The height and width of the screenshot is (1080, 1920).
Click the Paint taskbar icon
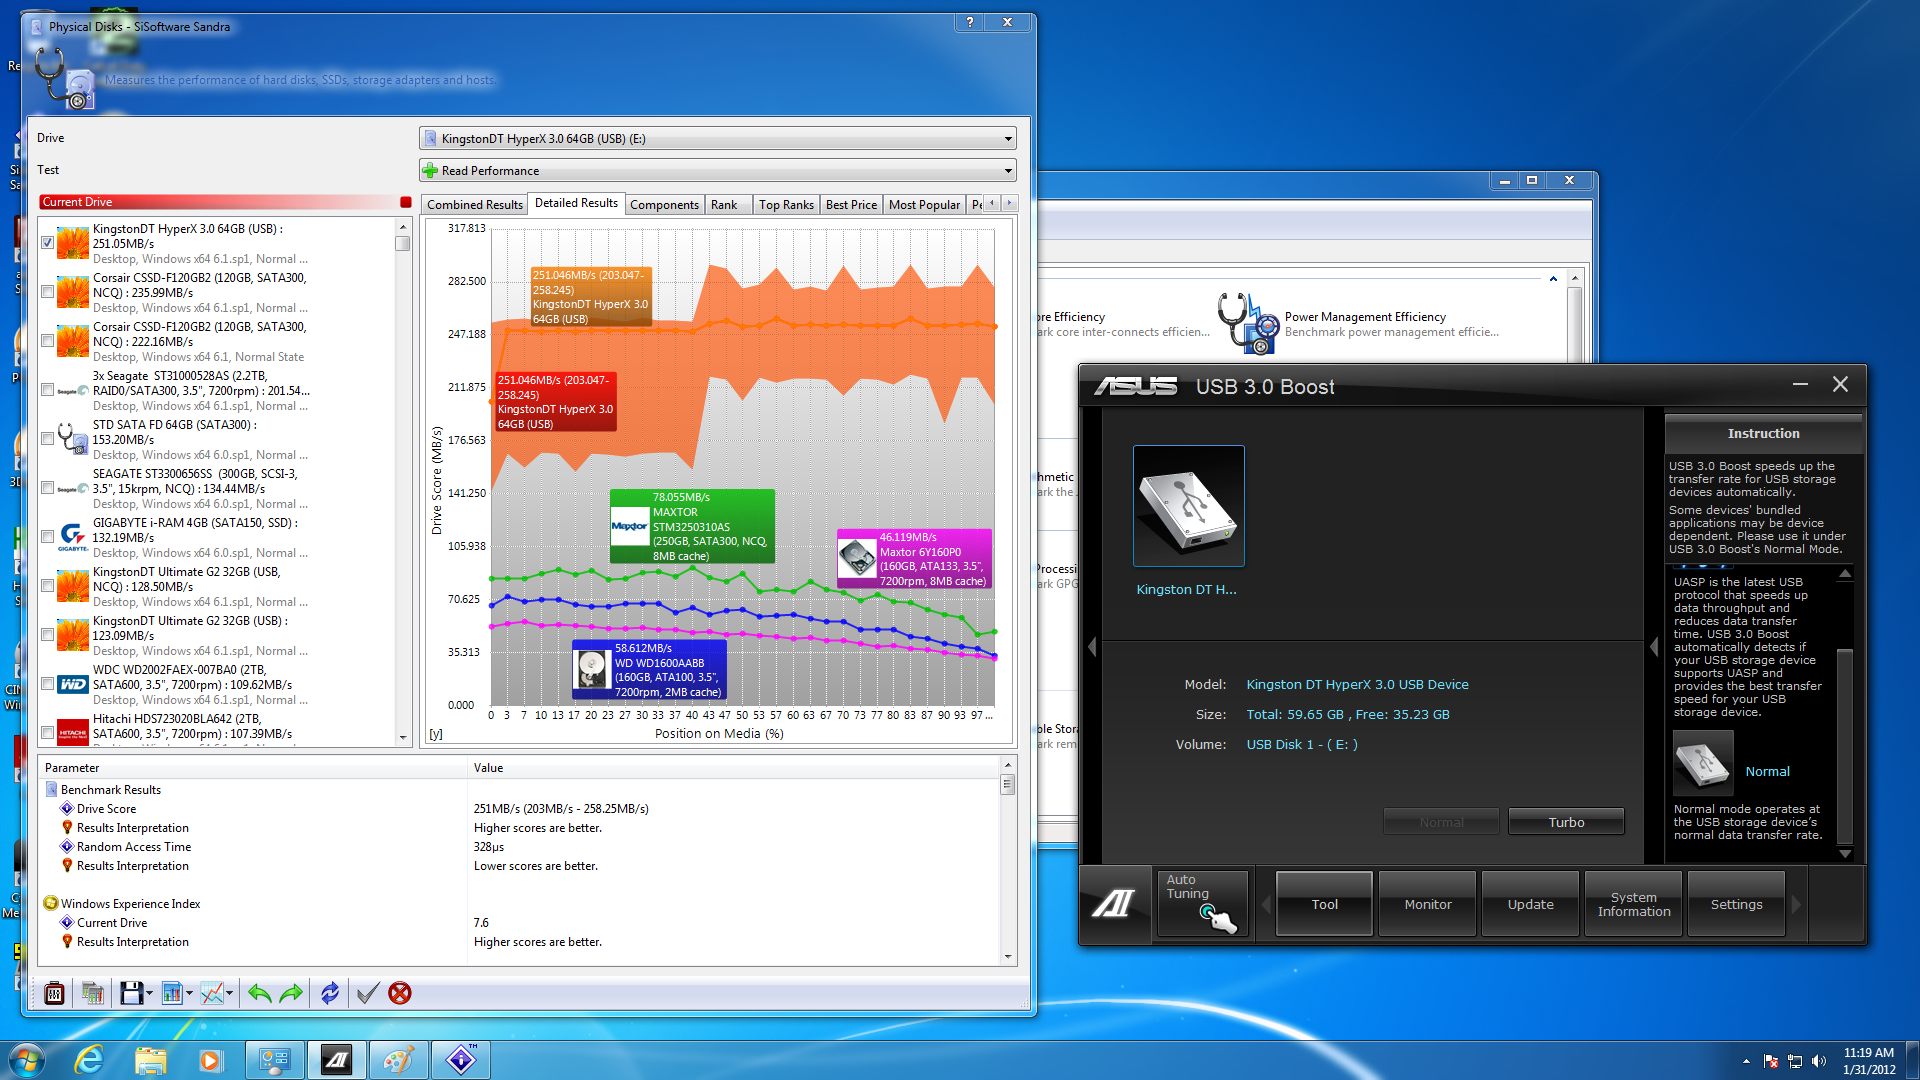399,1060
